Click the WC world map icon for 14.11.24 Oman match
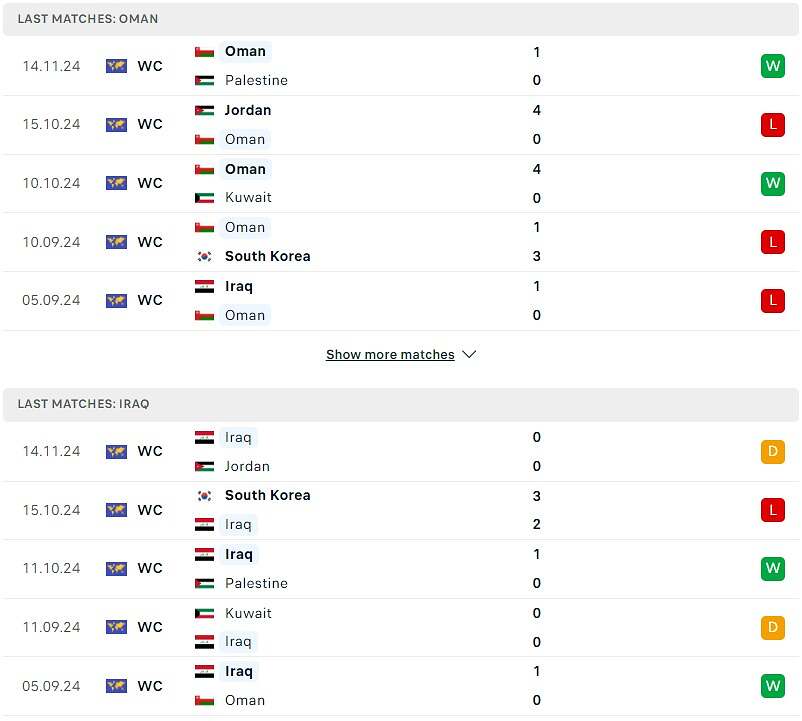The image size is (802, 721). tap(117, 66)
